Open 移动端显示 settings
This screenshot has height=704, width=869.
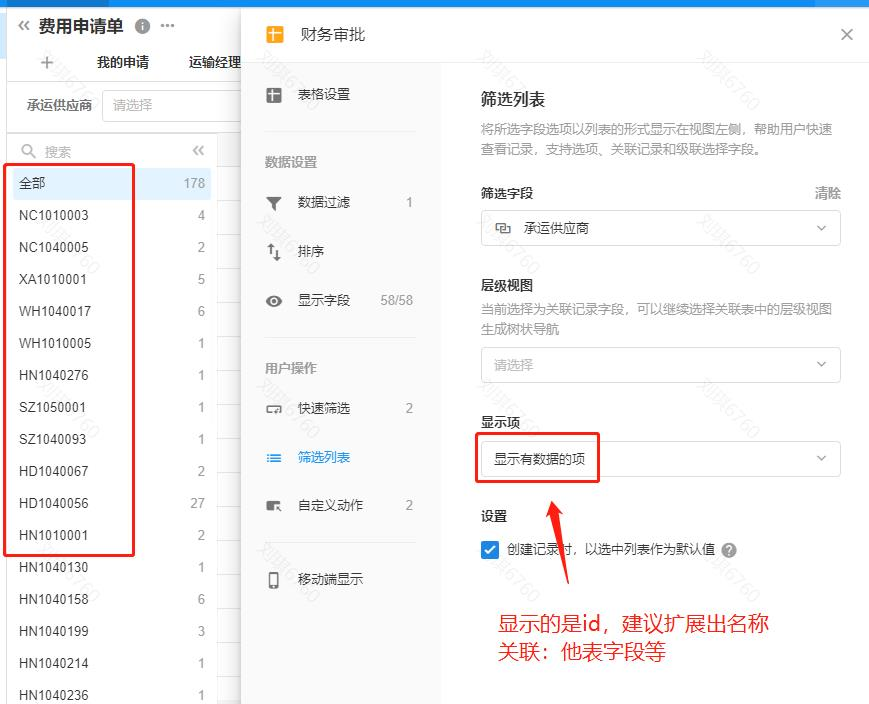coord(330,580)
